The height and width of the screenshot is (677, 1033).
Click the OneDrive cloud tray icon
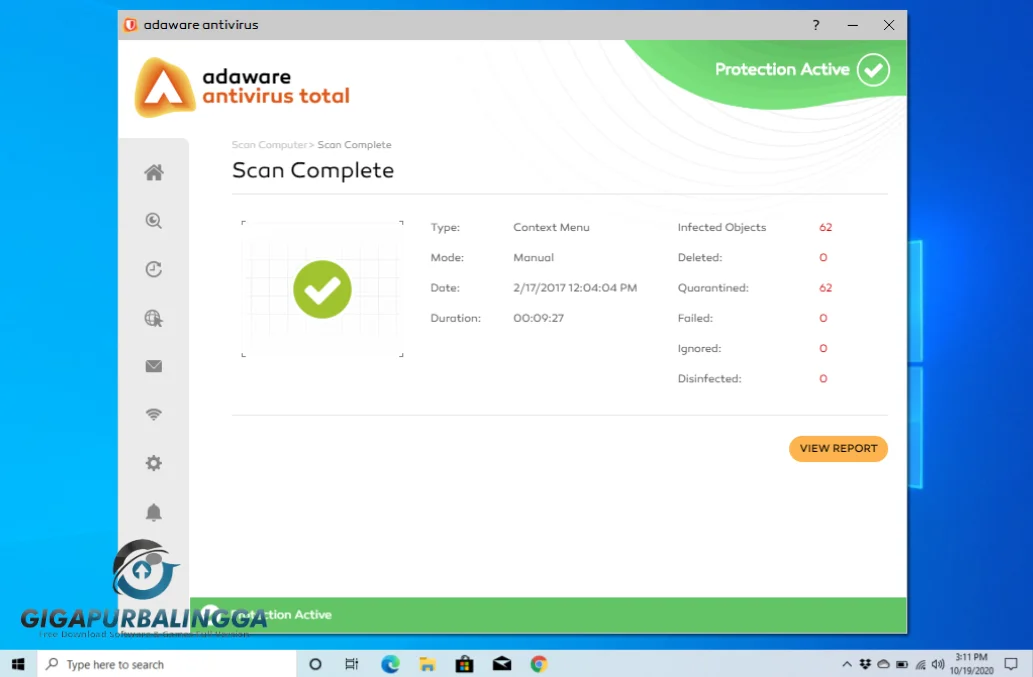tap(883, 664)
